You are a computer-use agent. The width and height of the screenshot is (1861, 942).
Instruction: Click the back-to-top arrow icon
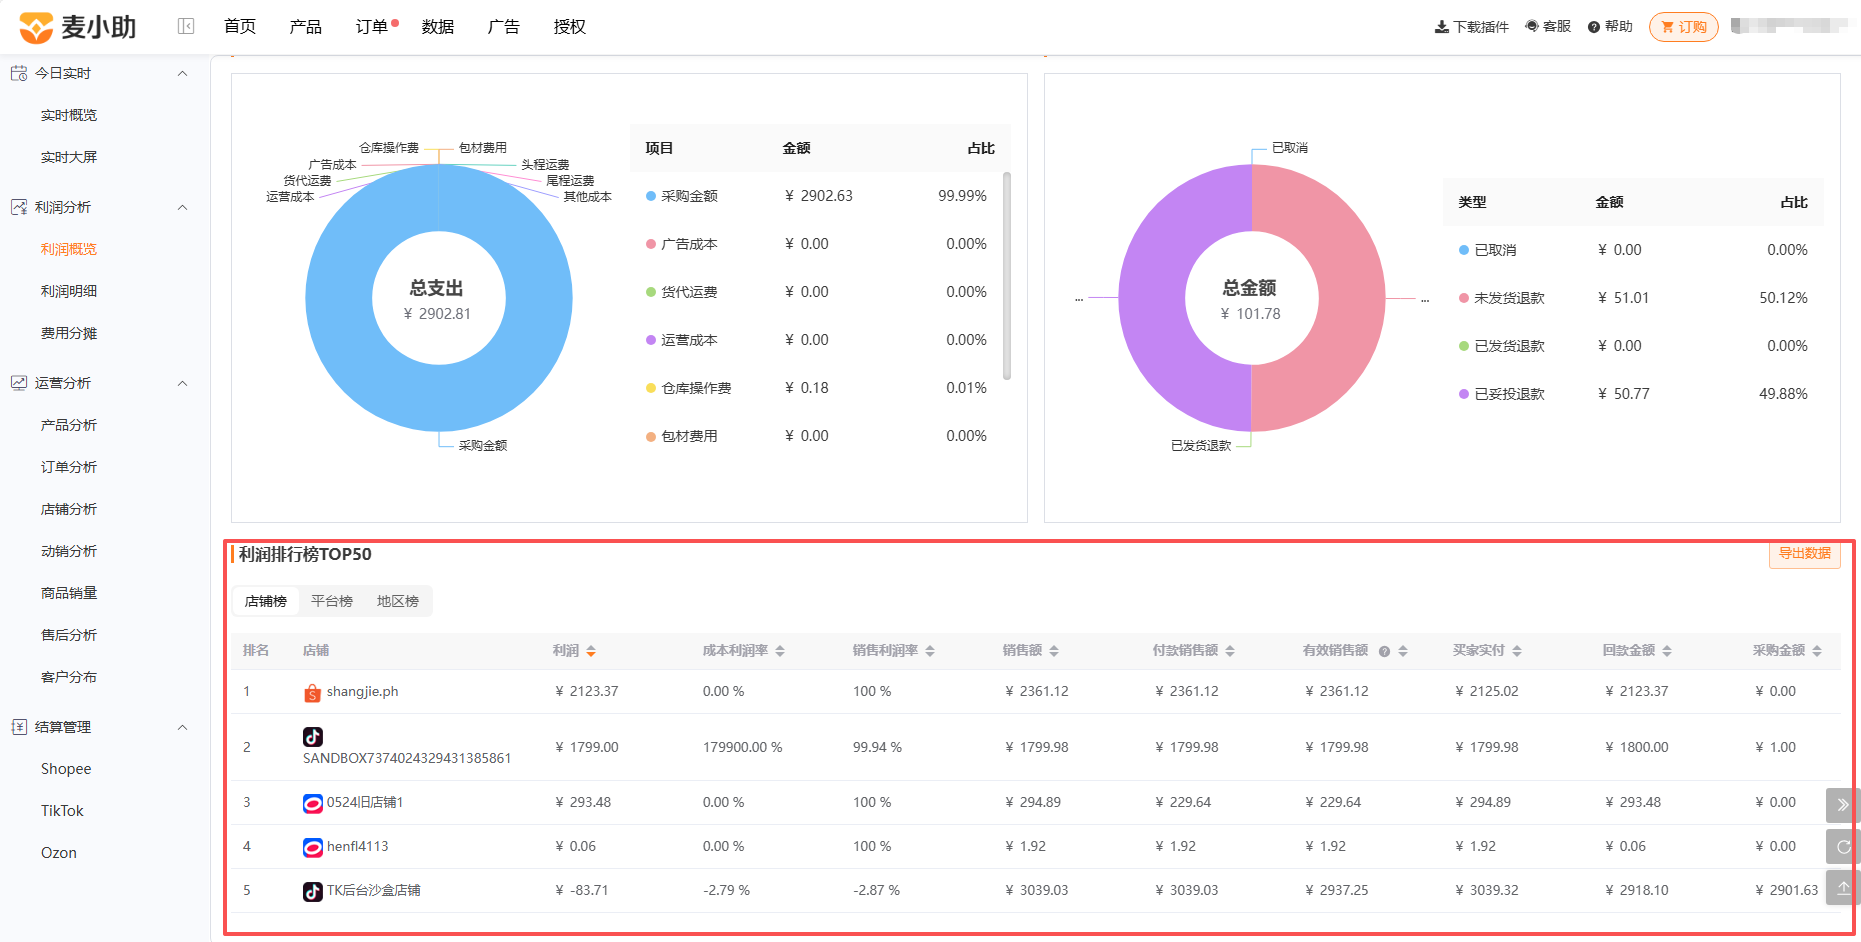pyautogui.click(x=1842, y=887)
